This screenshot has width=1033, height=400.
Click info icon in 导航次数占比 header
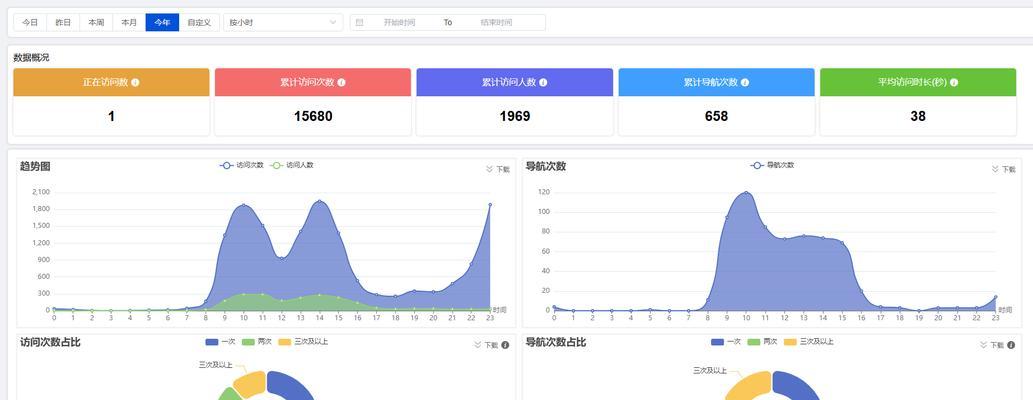[x=1011, y=345]
